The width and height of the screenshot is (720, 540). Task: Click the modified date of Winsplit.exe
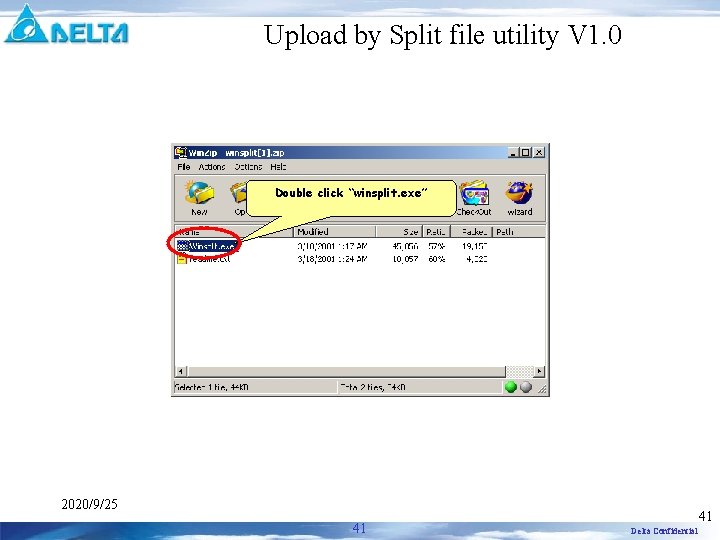click(332, 246)
